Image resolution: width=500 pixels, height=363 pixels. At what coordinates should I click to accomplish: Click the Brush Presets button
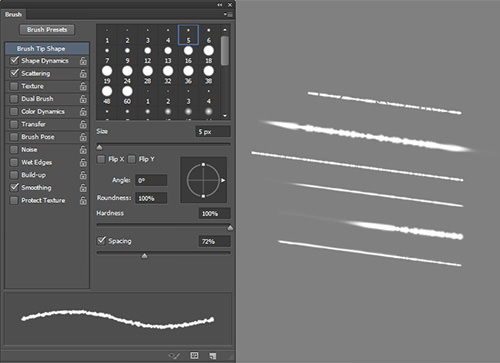pyautogui.click(x=47, y=30)
